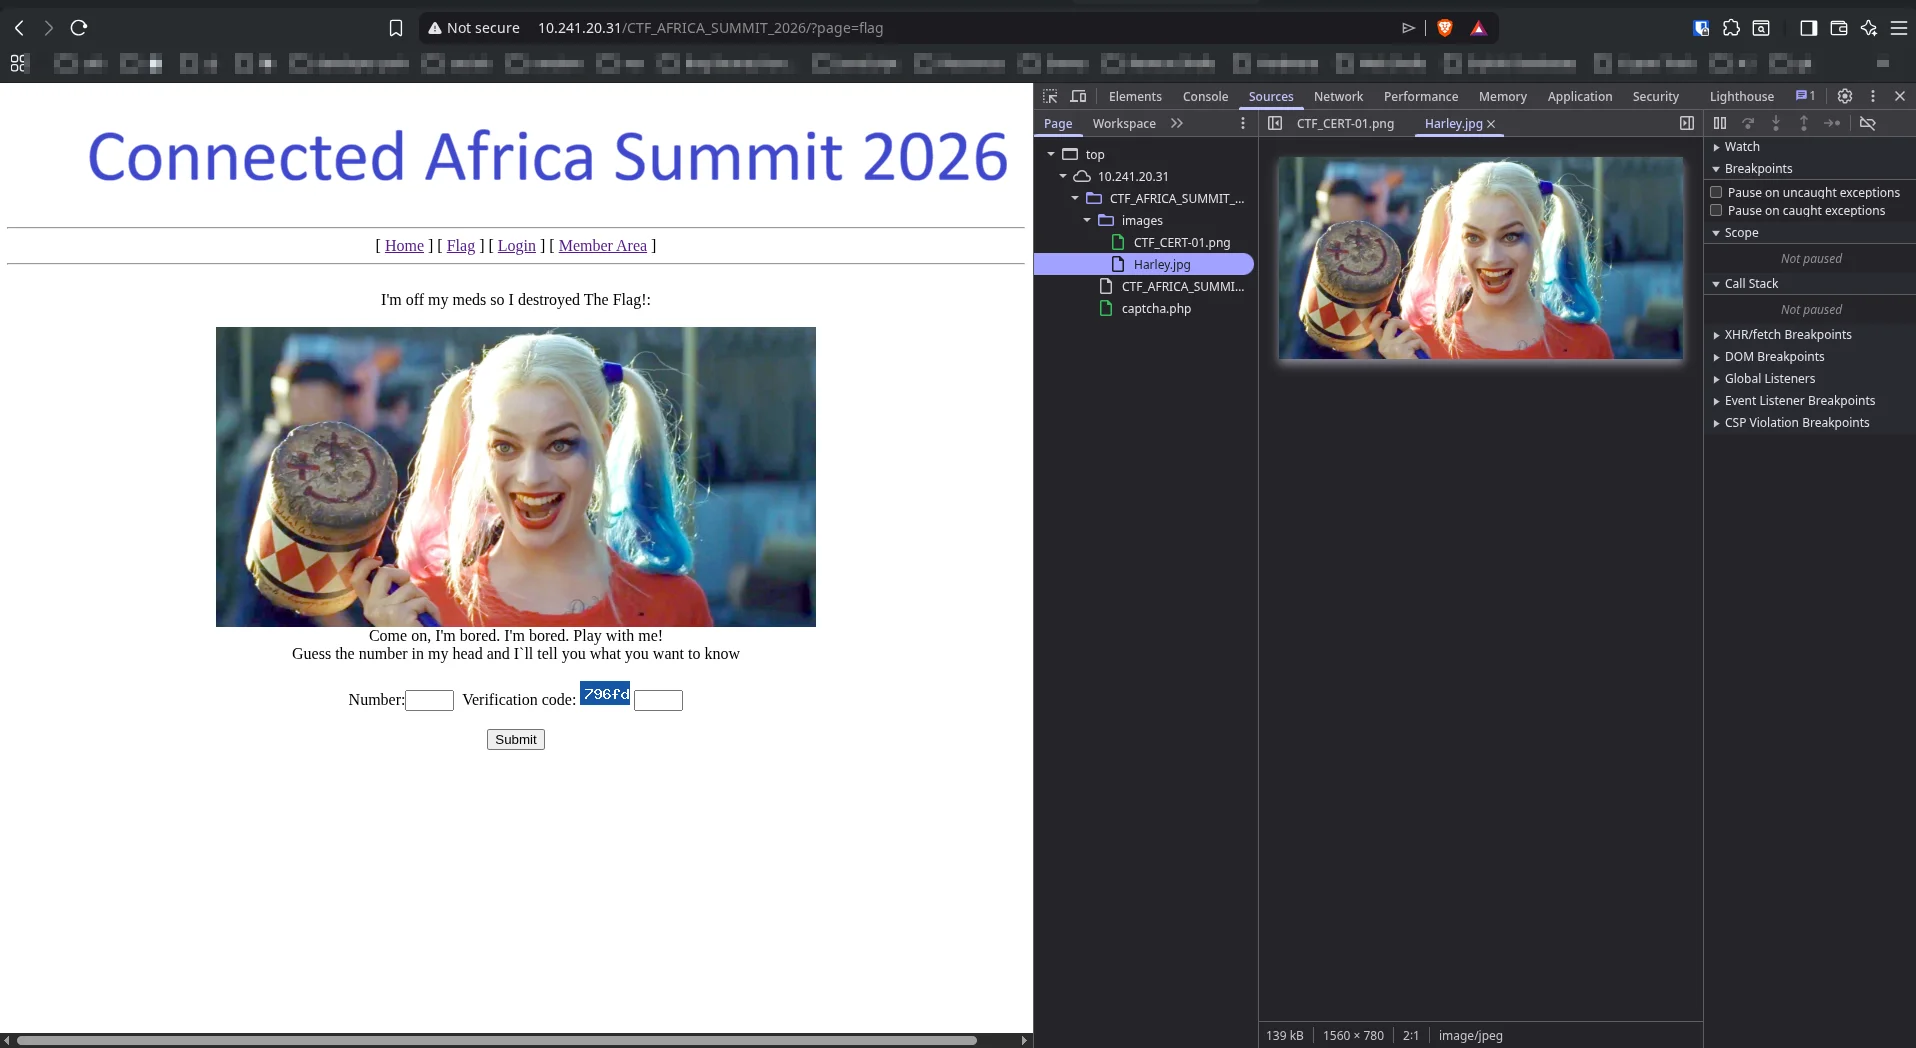Focus the Verification code input field
The image size is (1916, 1048).
coord(658,700)
